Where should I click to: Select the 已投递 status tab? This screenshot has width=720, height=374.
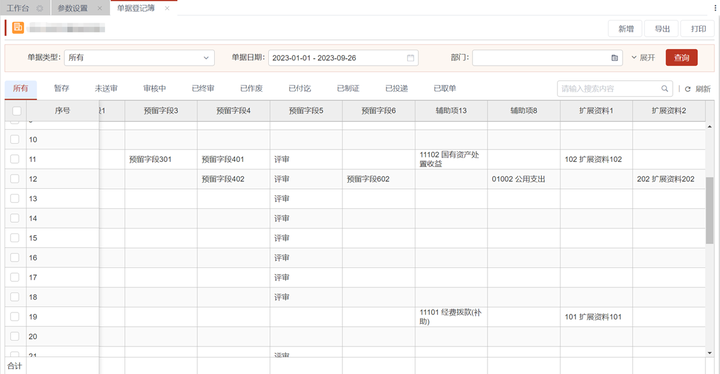[x=397, y=89]
